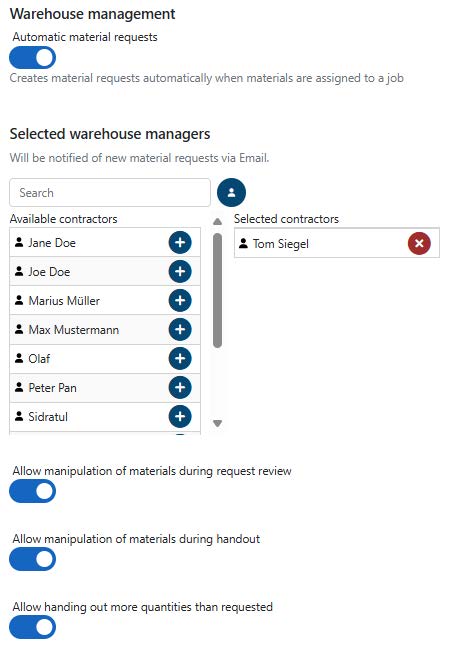Toggle manipulation of materials during request review
The width and height of the screenshot is (454, 655).
tap(33, 491)
